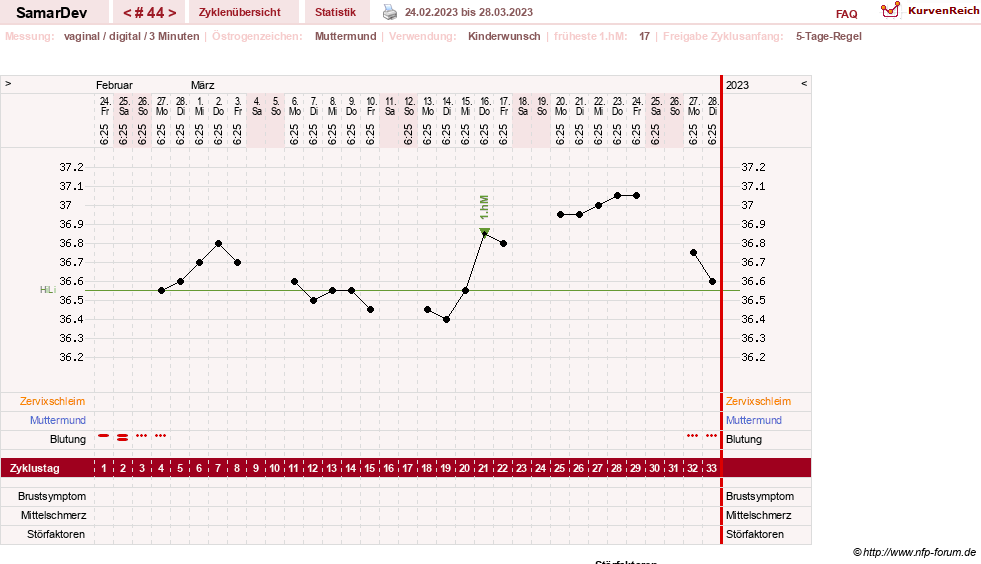Click the Zyklustag header label
This screenshot has height=564, width=981.
point(34,468)
